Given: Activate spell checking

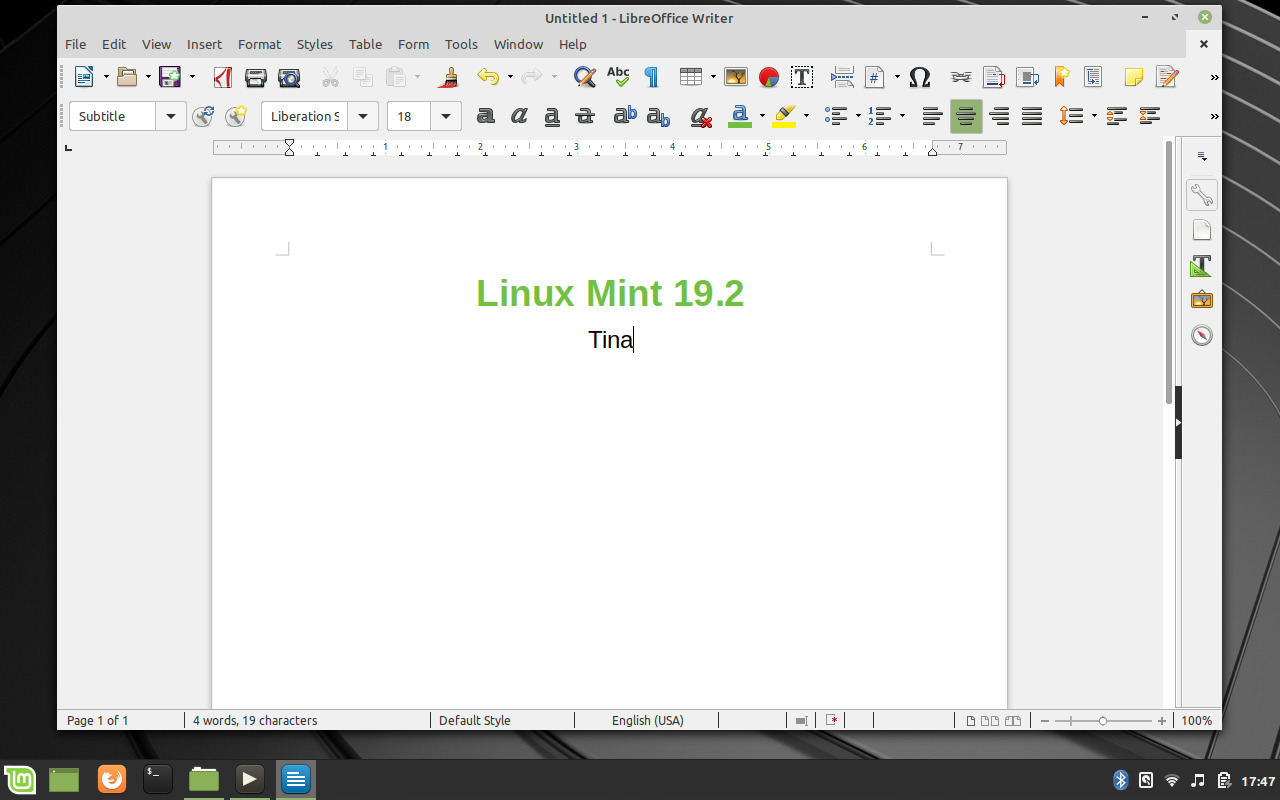Looking at the screenshot, I should coord(618,77).
